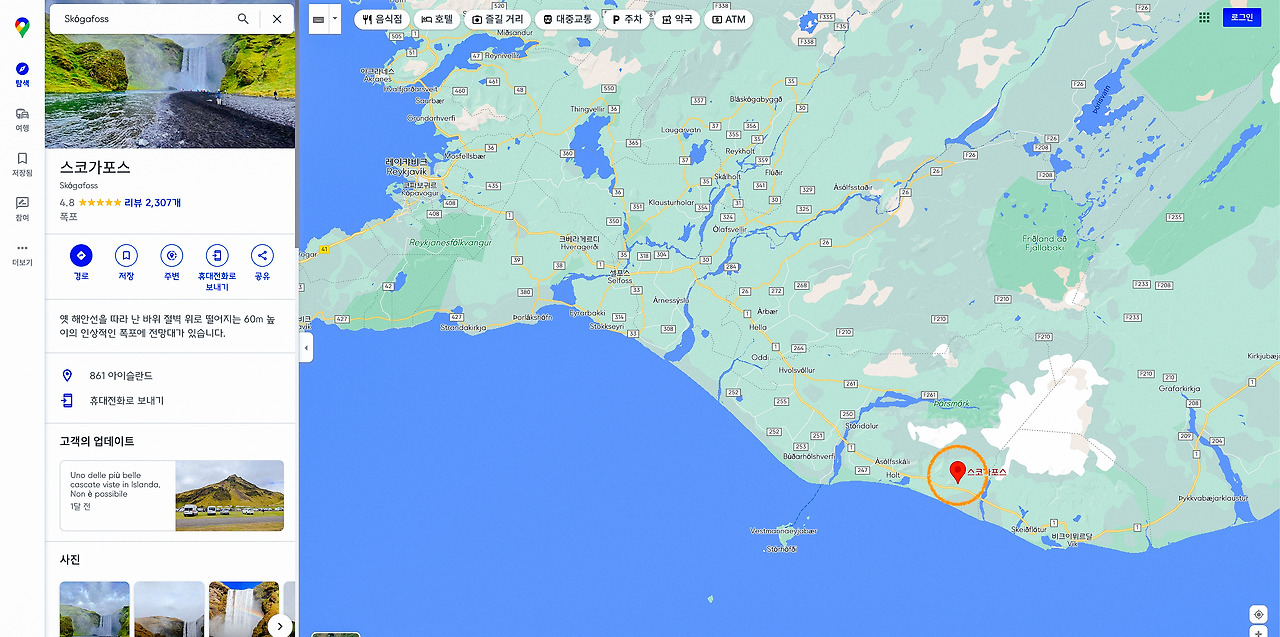Click the keyboard input tool icon

coord(318,18)
